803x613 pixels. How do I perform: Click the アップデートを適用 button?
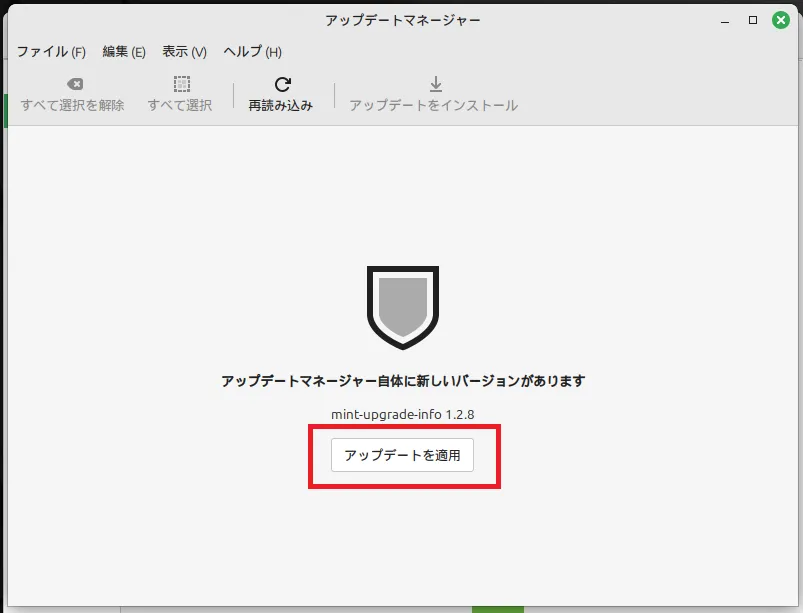pyautogui.click(x=402, y=455)
